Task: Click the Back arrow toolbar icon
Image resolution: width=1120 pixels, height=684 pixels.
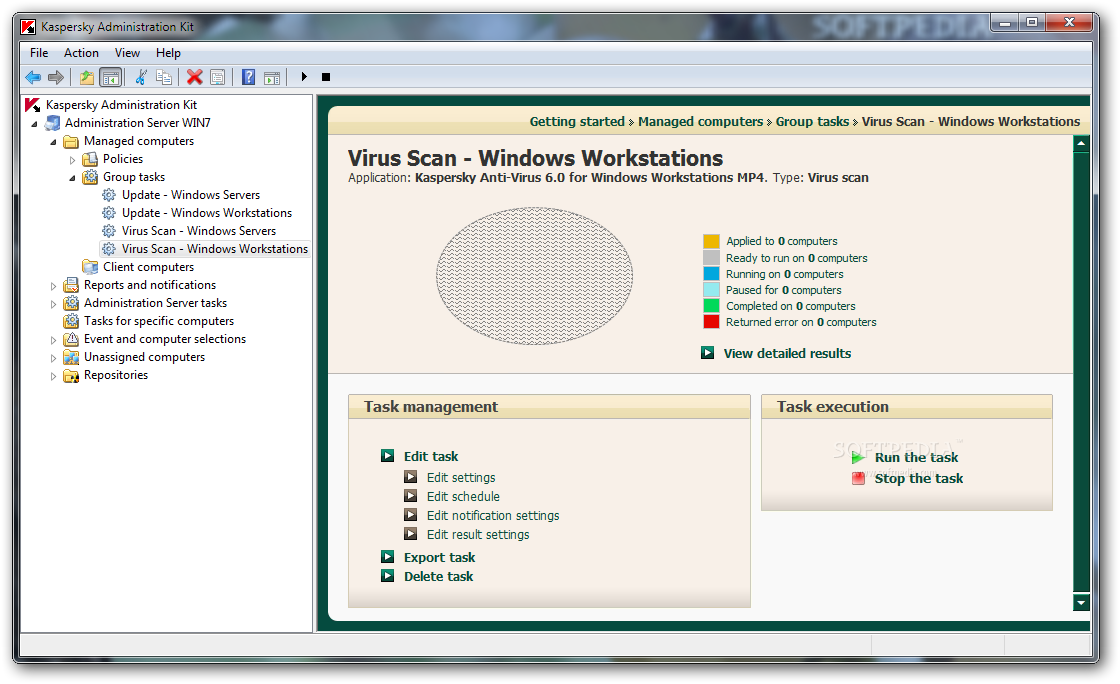Action: 33,77
